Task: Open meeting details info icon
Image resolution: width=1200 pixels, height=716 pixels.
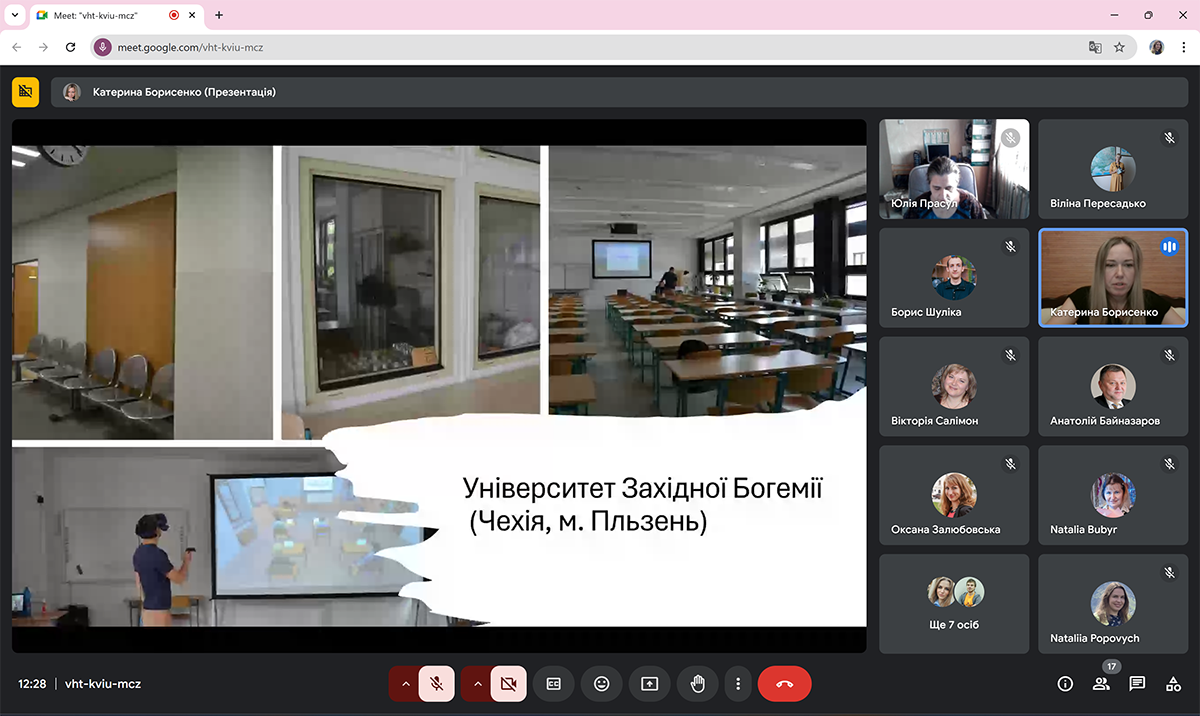Action: click(x=1065, y=684)
